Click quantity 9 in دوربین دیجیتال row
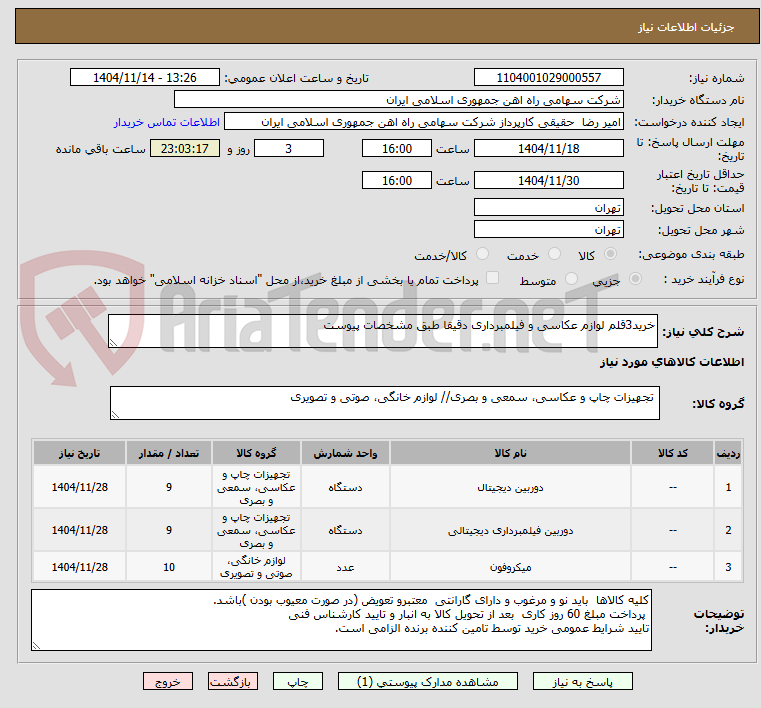This screenshot has width=761, height=708. (x=168, y=488)
